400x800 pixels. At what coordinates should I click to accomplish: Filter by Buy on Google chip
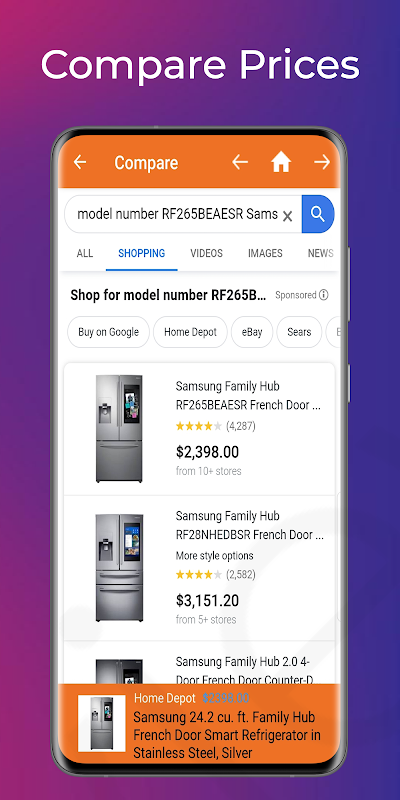click(108, 332)
